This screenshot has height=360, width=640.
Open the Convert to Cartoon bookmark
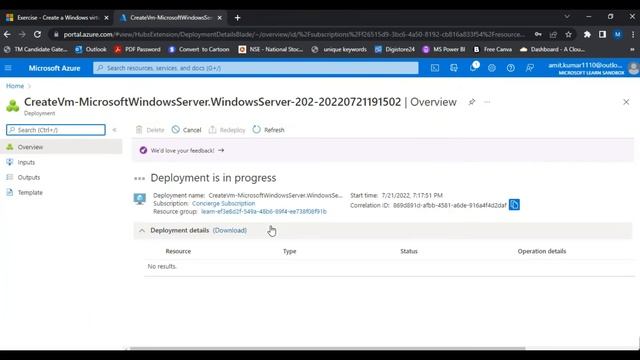[x=199, y=49]
